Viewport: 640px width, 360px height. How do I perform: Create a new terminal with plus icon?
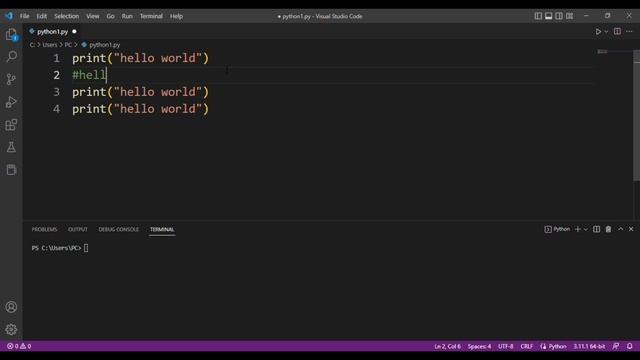pyautogui.click(x=578, y=229)
